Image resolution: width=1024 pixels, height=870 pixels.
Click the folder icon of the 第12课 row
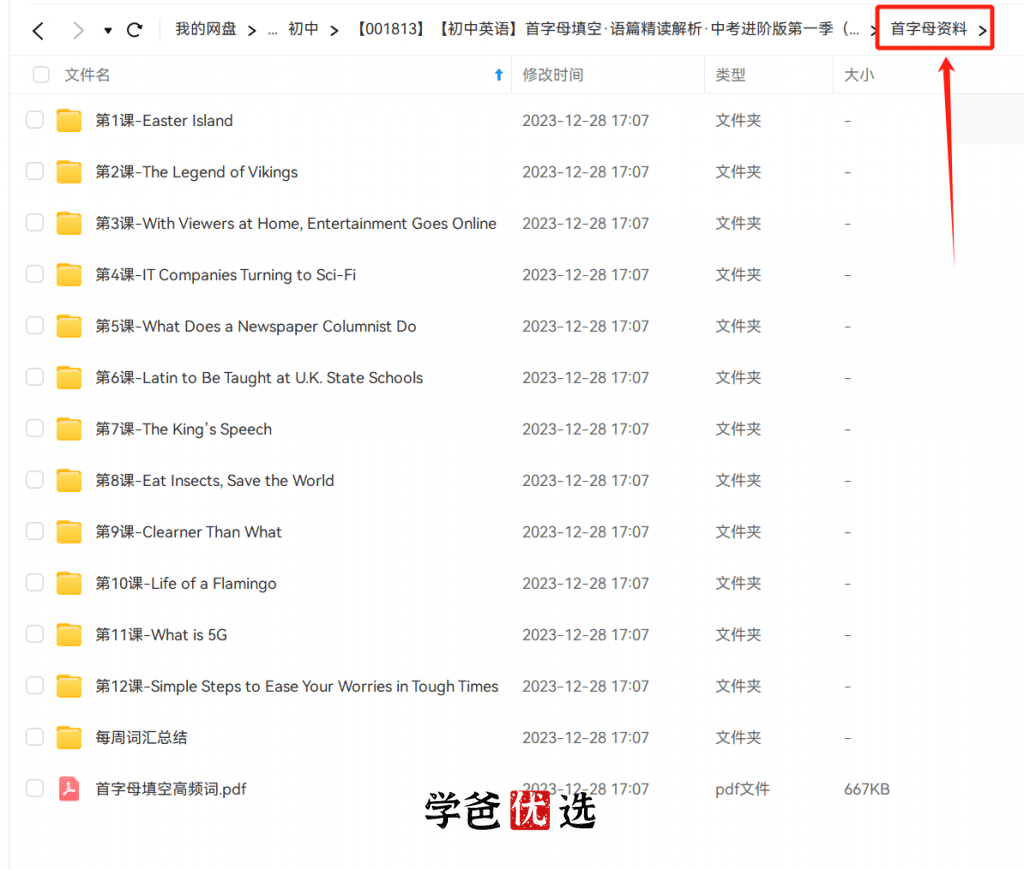point(69,686)
